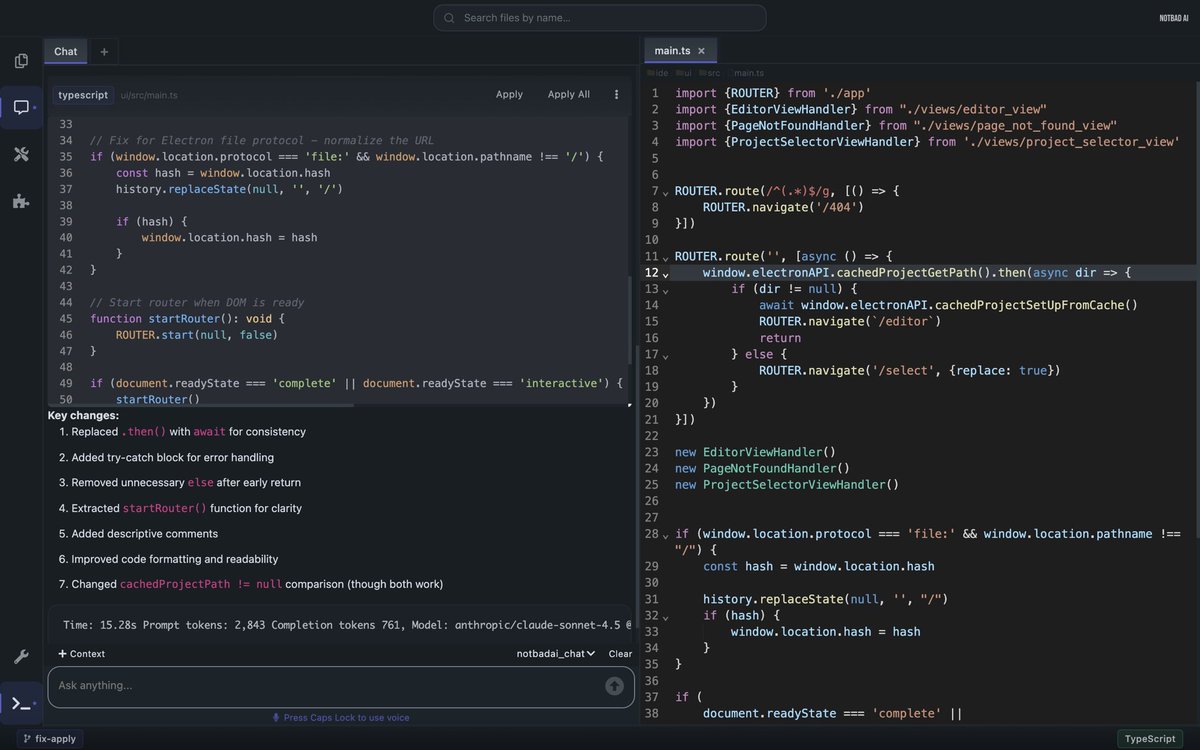Collapse the fold at editor line 7

point(665,192)
